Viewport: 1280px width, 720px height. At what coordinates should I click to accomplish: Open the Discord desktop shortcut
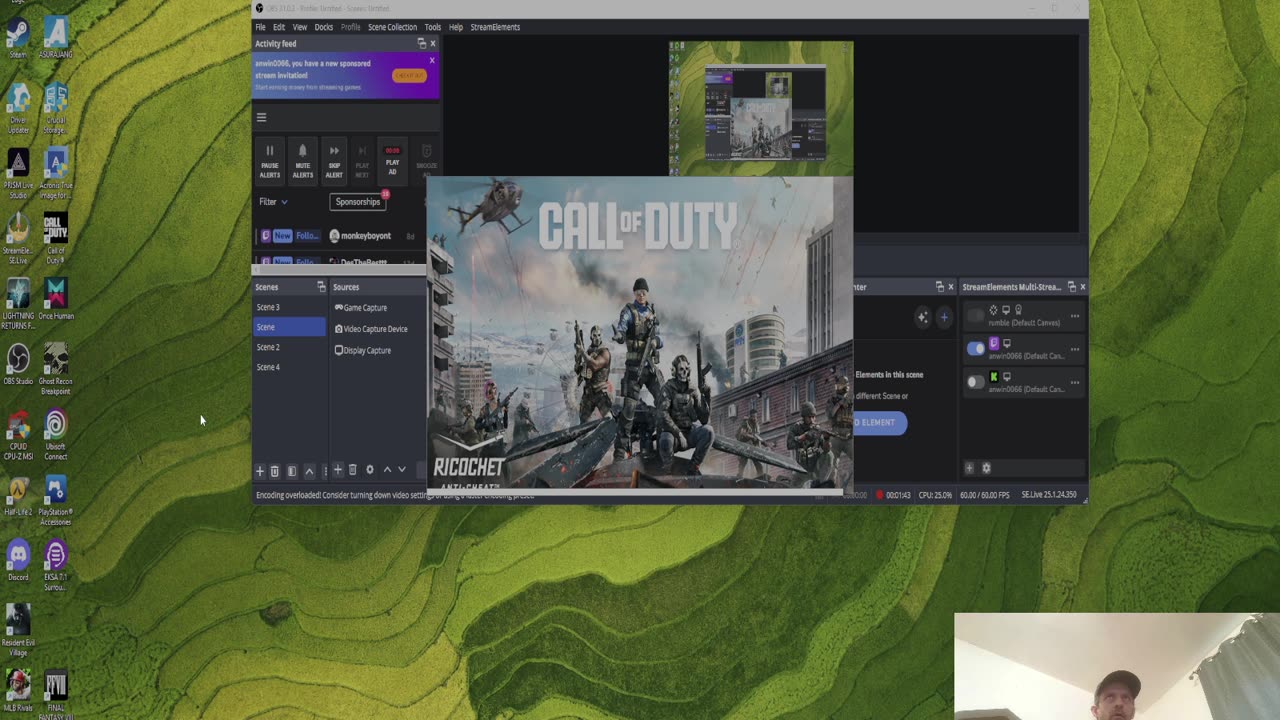click(x=18, y=561)
